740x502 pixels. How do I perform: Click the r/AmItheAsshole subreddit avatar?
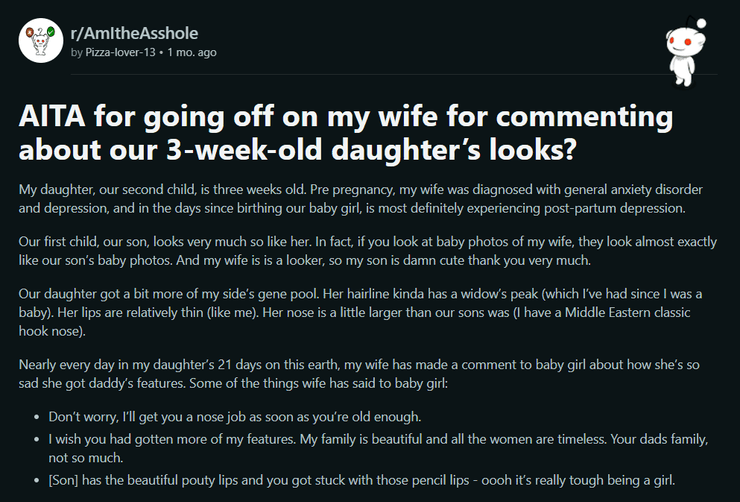[x=40, y=41]
